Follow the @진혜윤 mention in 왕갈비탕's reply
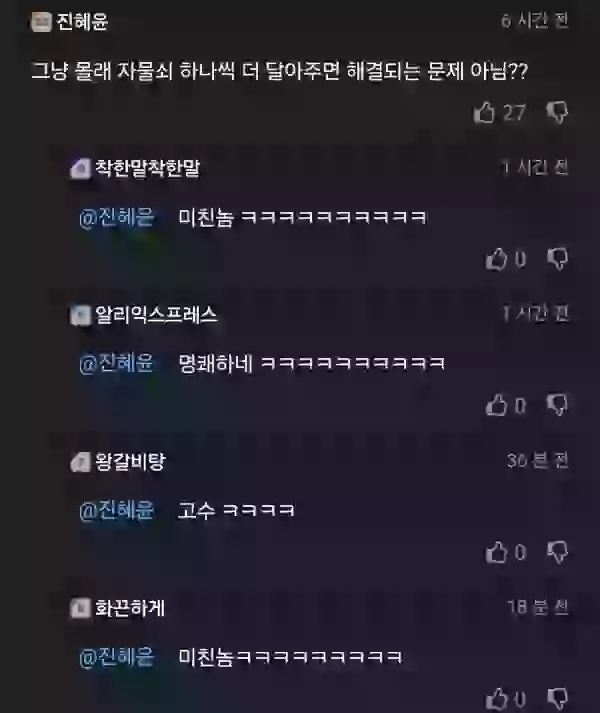 tap(117, 510)
